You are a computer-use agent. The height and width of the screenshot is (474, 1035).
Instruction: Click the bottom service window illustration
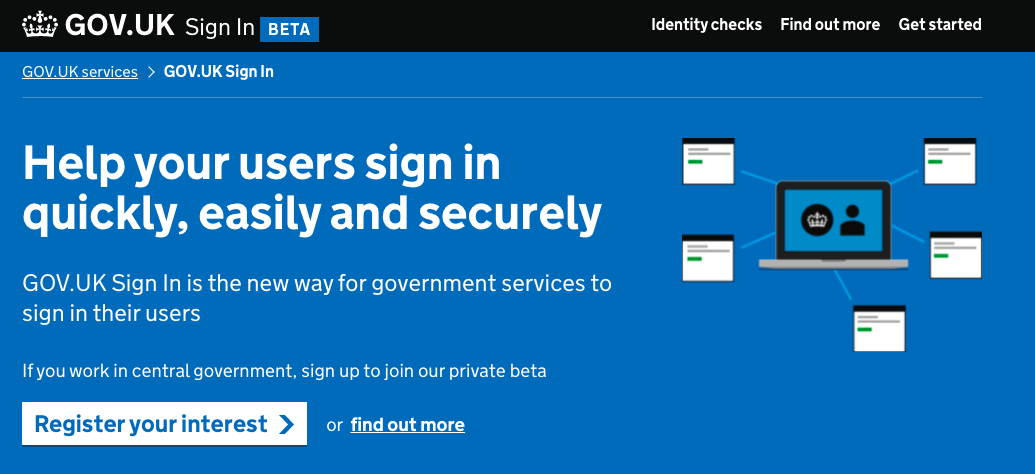[879, 328]
